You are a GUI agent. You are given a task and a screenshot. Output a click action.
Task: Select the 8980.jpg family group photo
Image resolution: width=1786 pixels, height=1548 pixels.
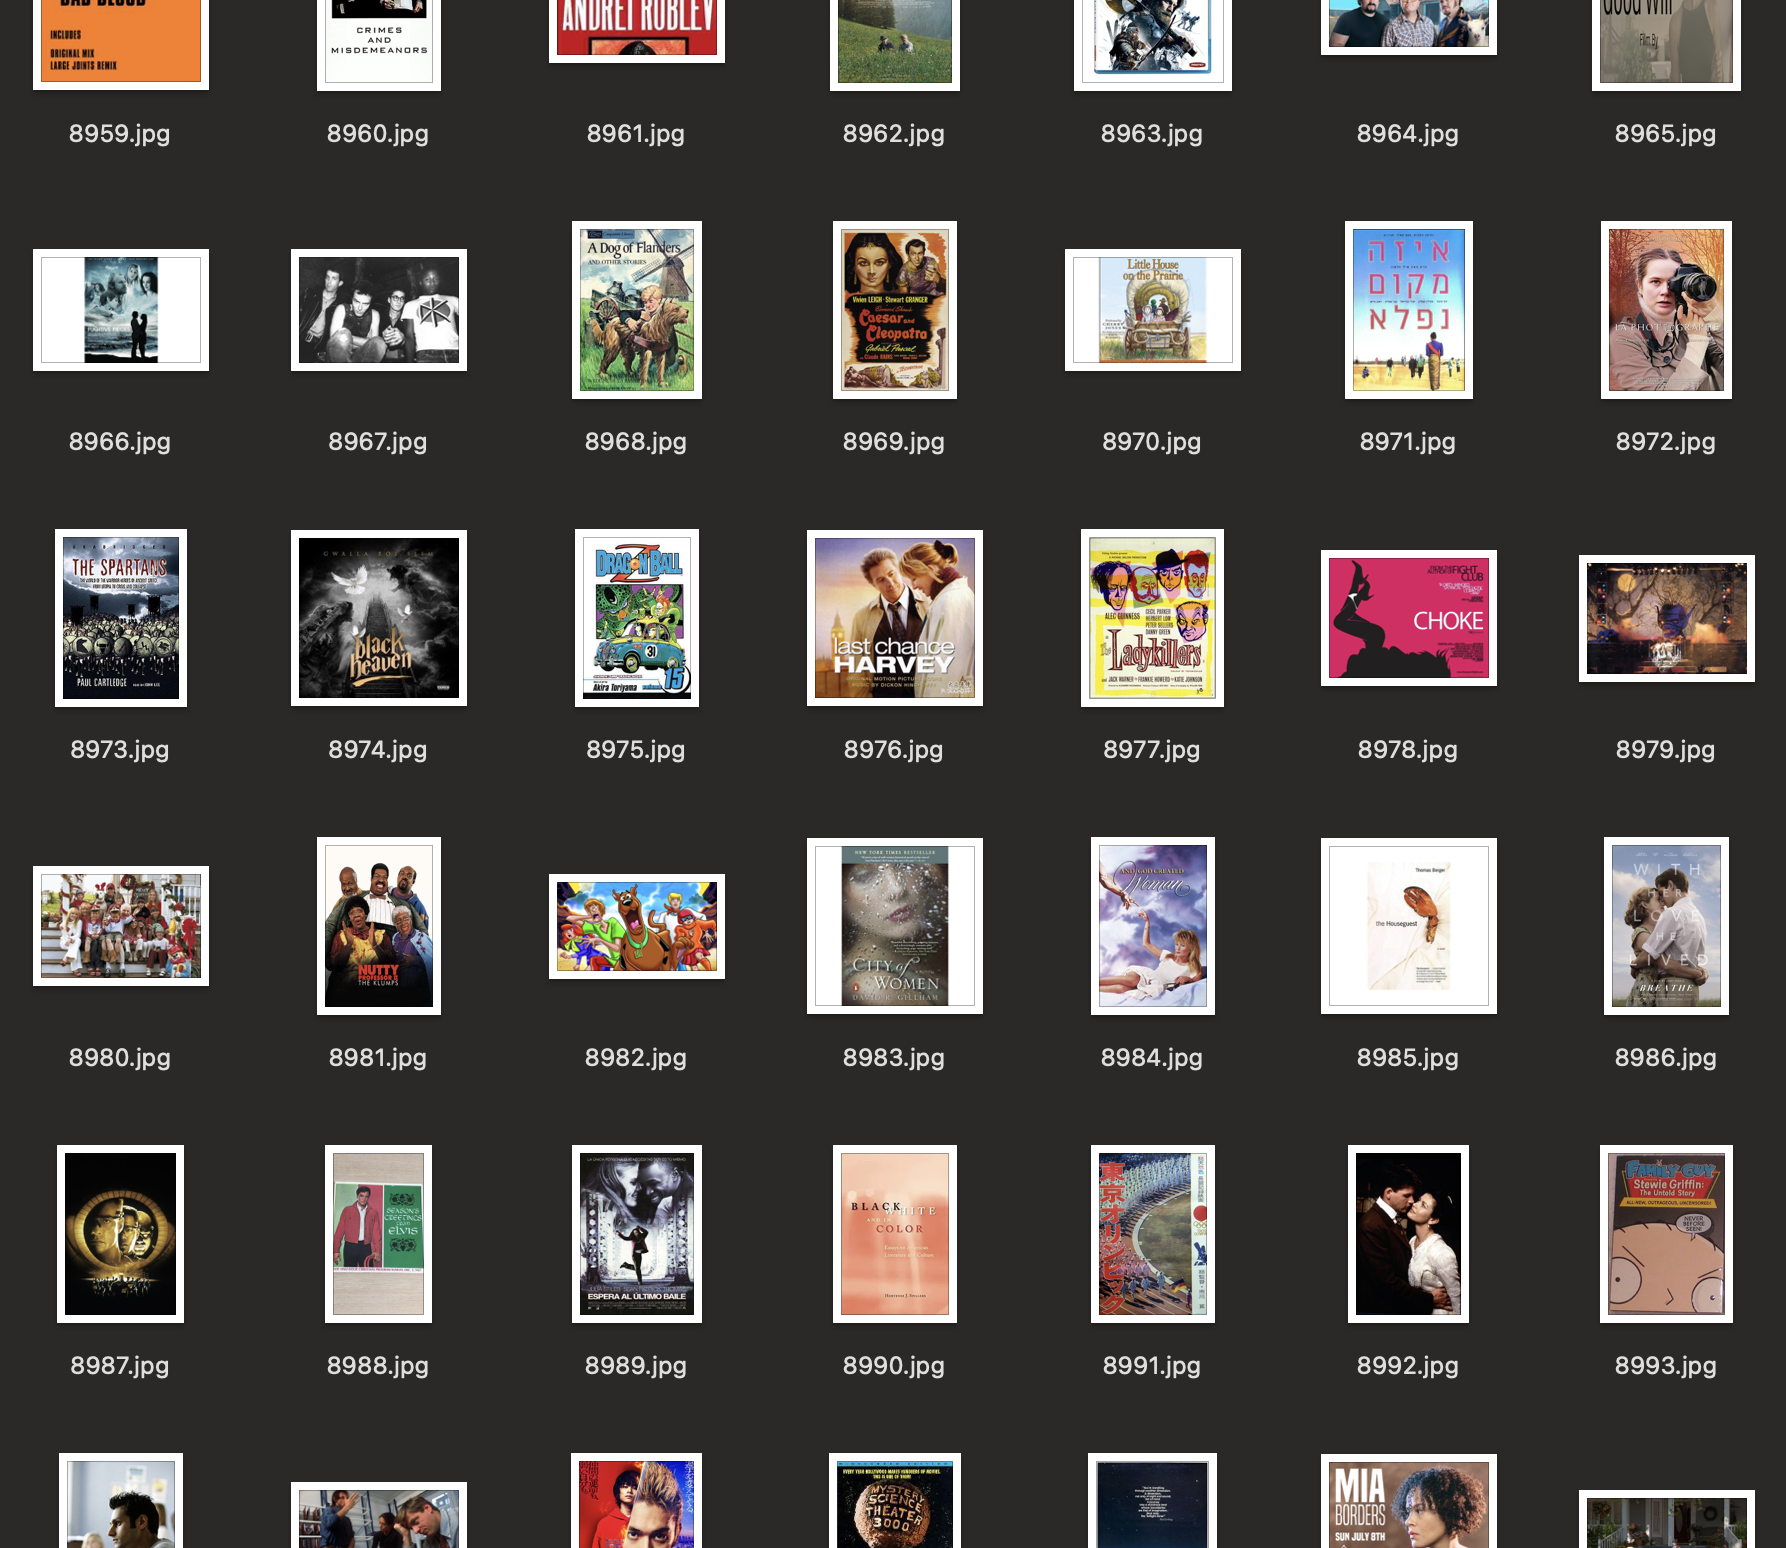121,926
